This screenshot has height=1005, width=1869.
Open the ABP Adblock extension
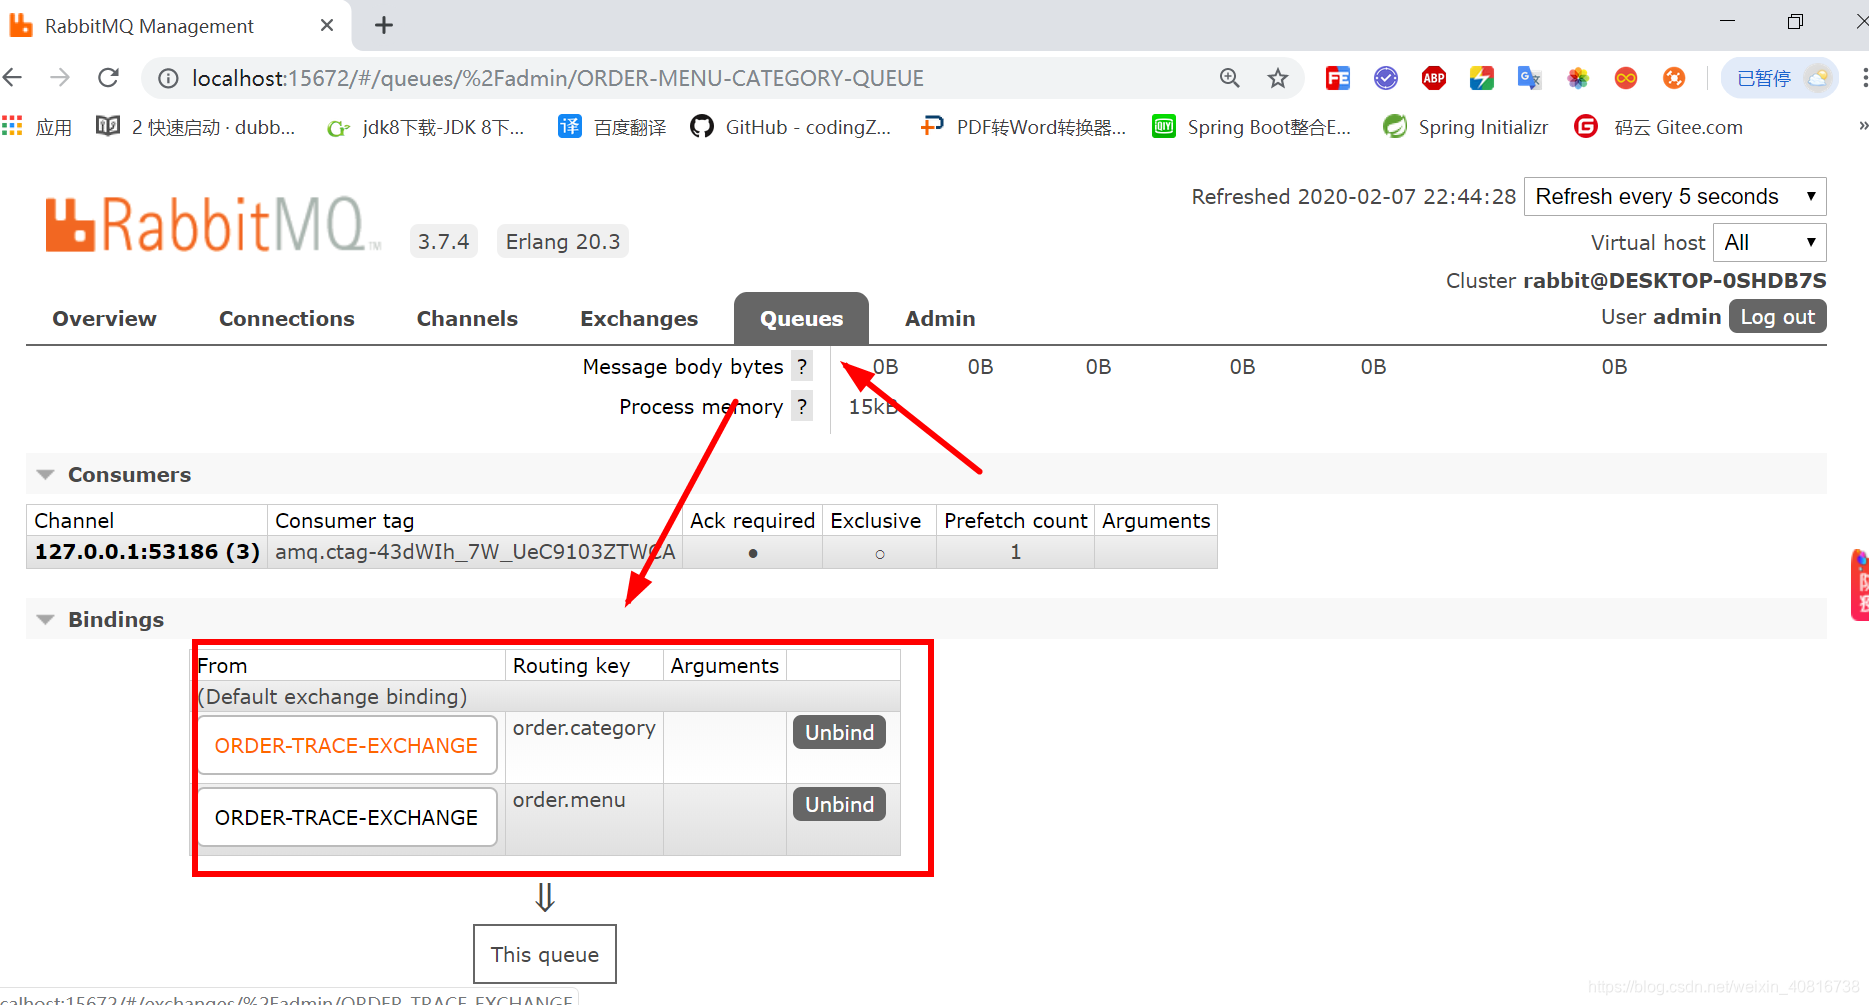point(1433,78)
